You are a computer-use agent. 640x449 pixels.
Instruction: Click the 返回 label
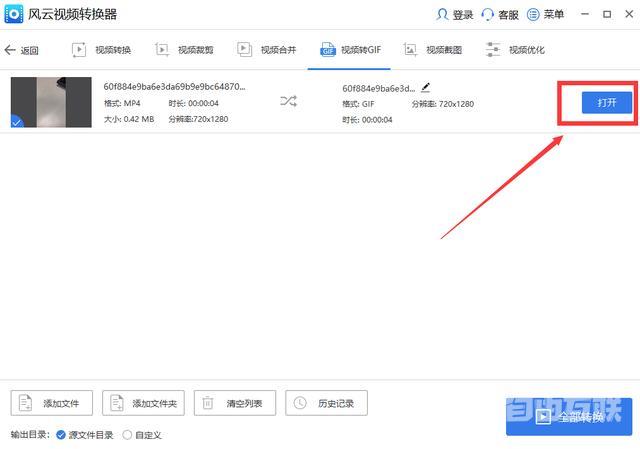point(29,51)
